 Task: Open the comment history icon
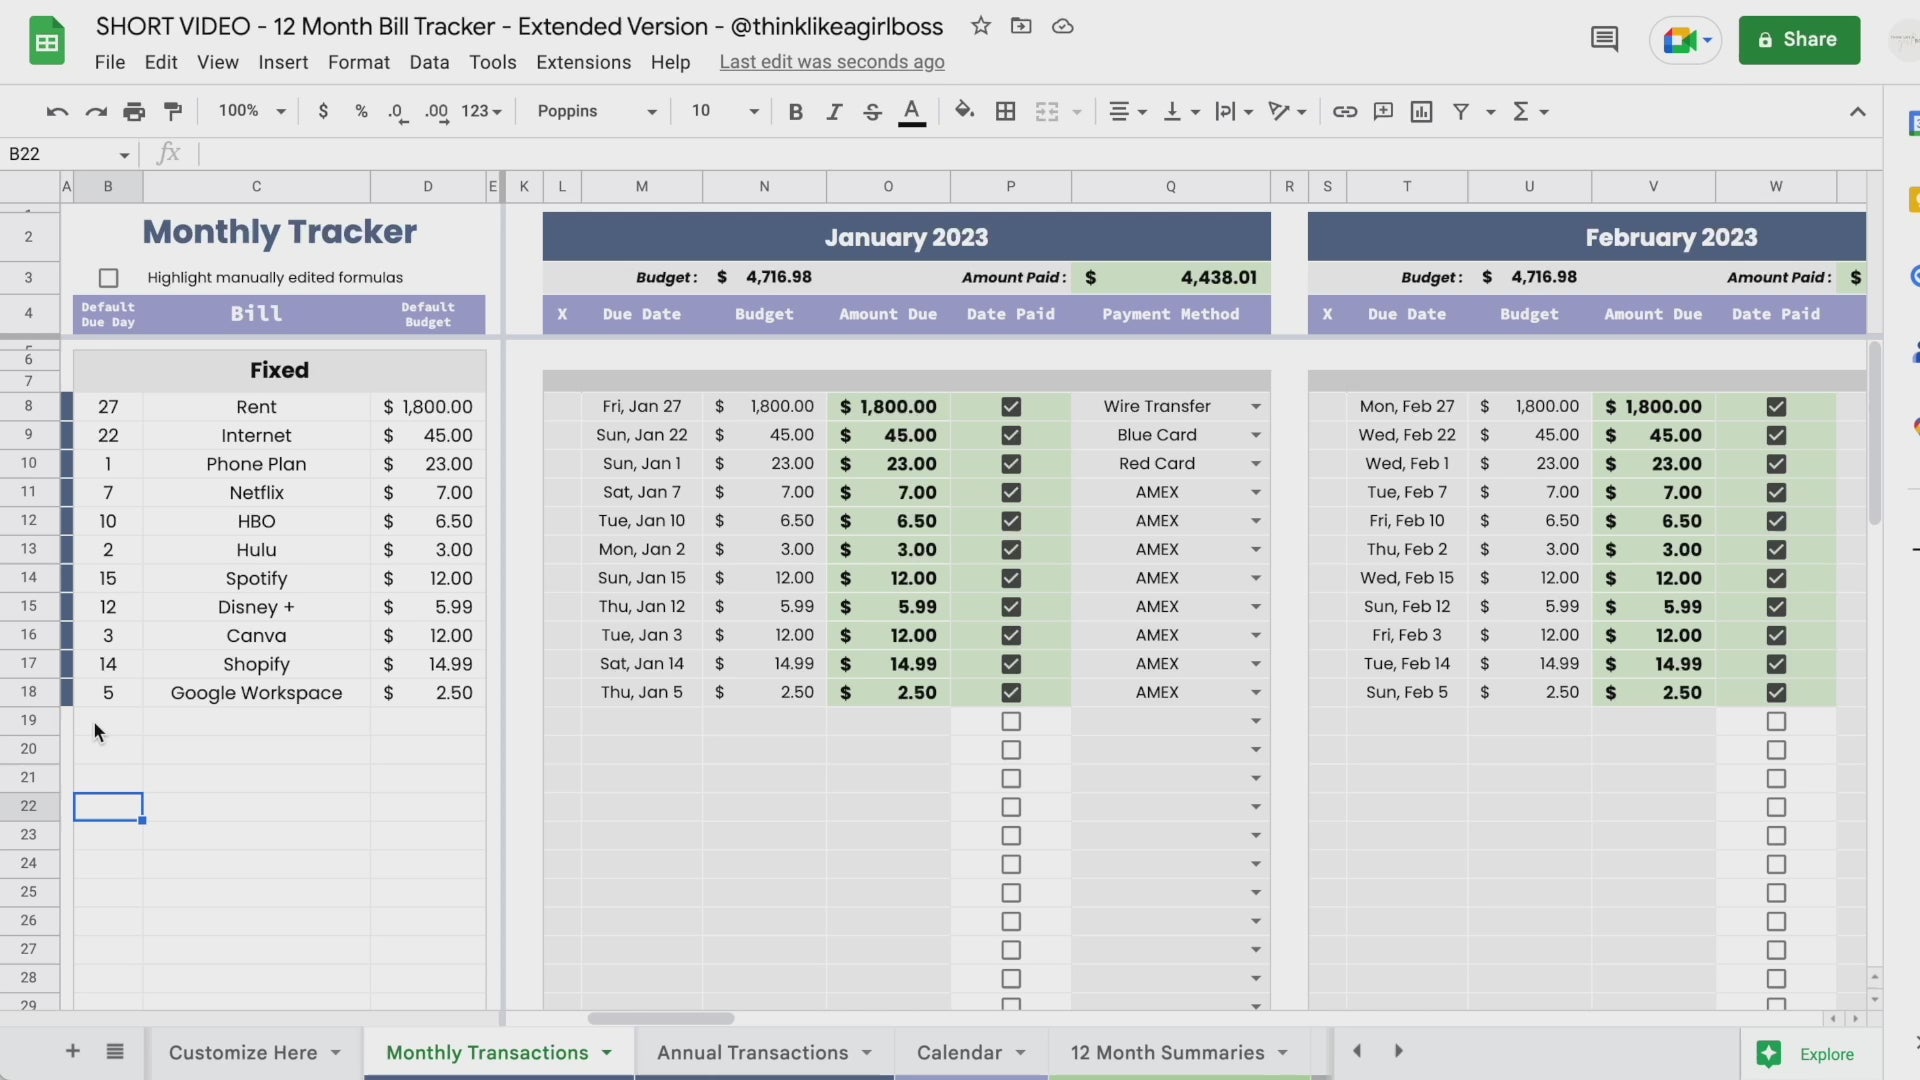coord(1604,40)
